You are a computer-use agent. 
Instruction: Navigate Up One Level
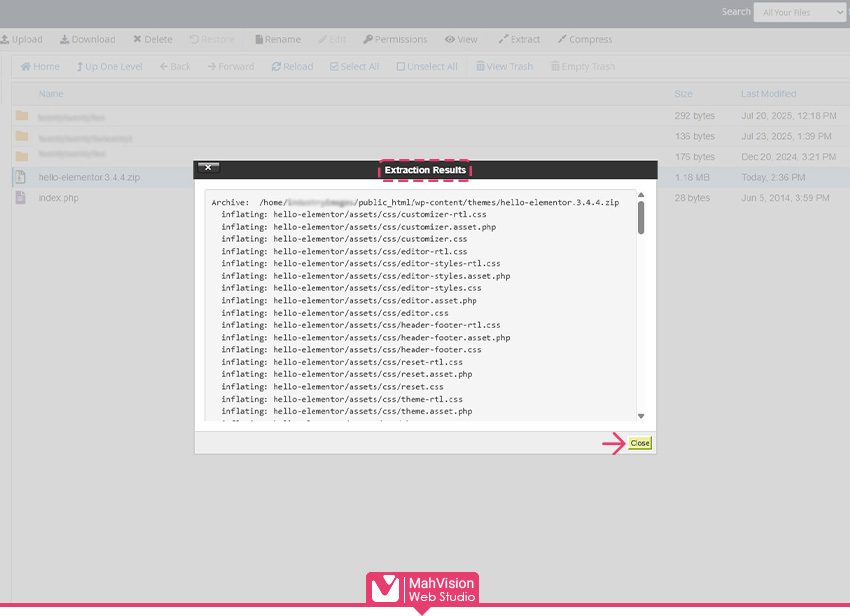pyautogui.click(x=109, y=67)
